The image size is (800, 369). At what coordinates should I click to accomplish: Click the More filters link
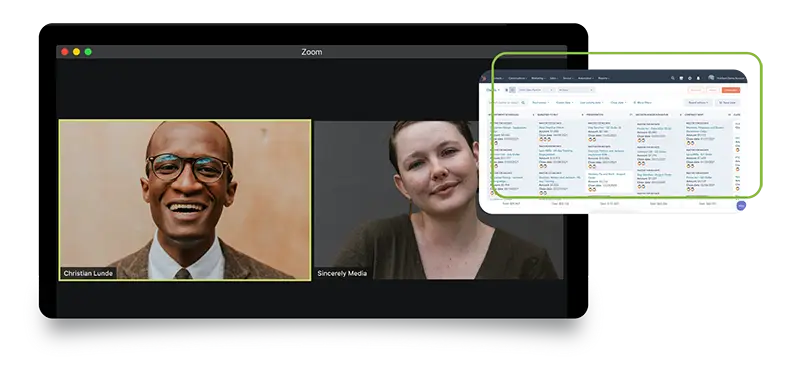(x=643, y=103)
